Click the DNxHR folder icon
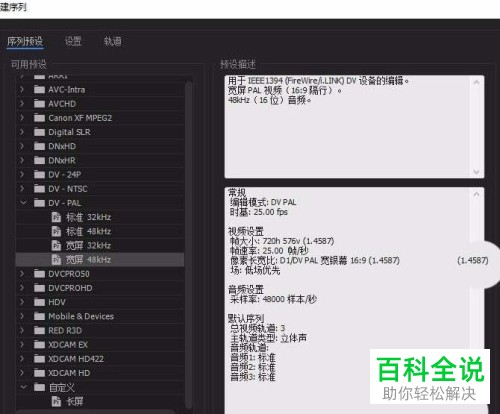 (39, 160)
